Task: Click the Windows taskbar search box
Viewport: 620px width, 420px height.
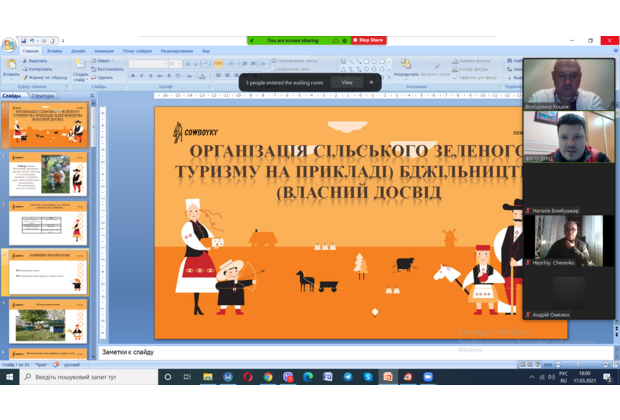Action: tap(89, 377)
